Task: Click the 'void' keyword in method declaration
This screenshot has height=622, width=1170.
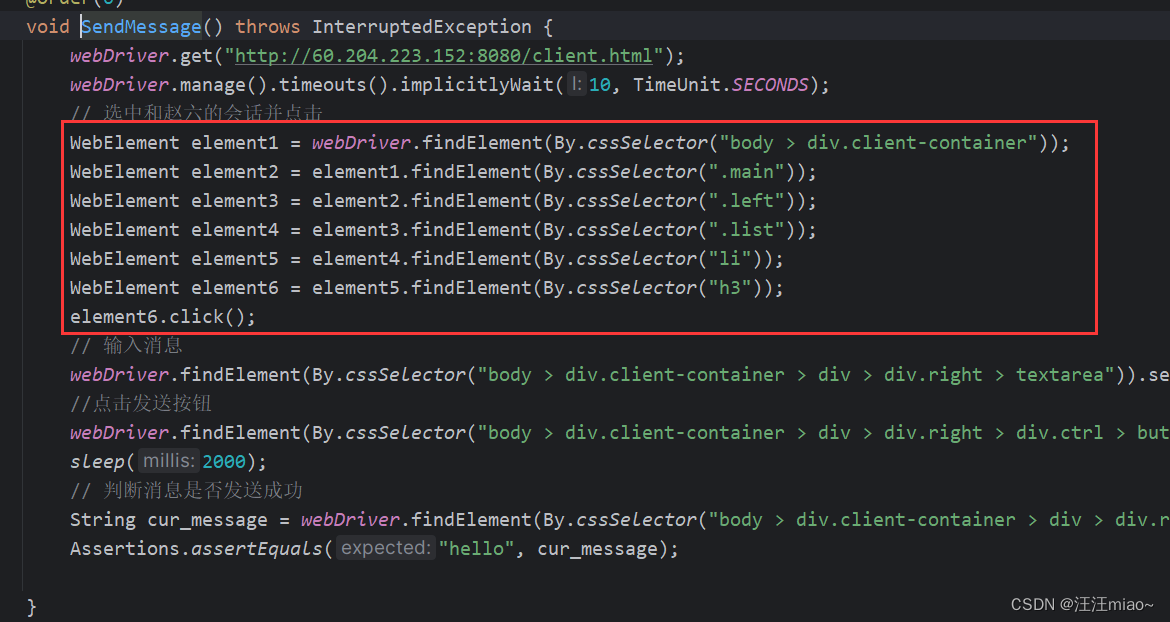Action: tap(48, 27)
